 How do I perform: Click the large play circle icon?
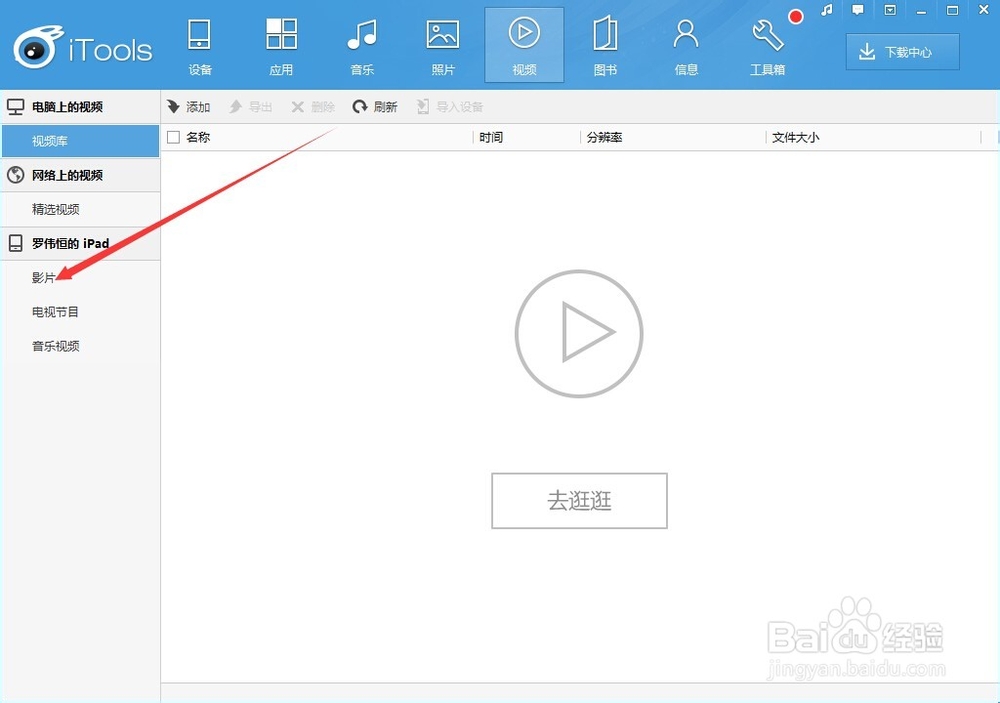tap(579, 333)
